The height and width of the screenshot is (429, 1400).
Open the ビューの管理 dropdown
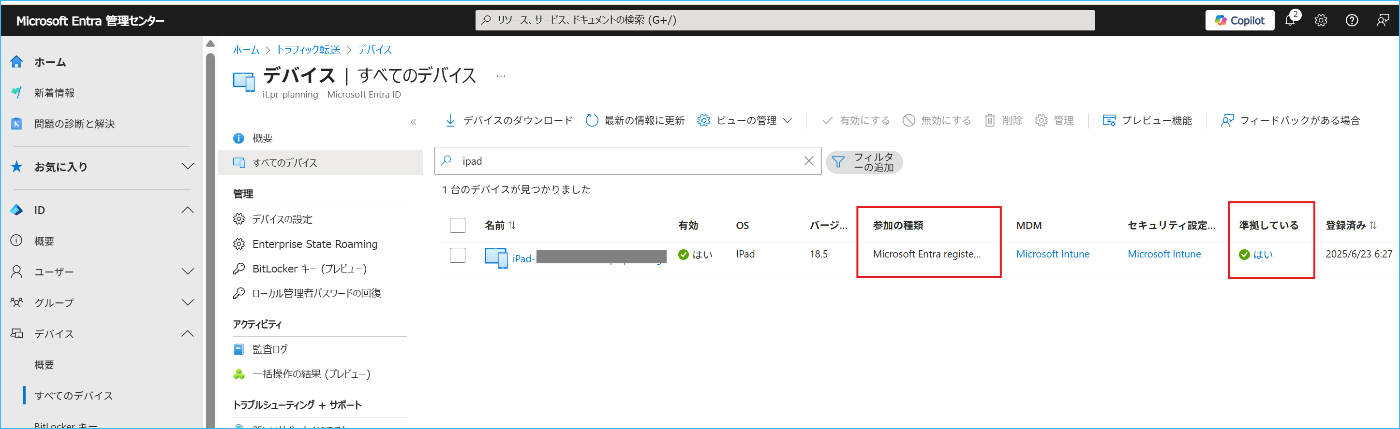[745, 120]
